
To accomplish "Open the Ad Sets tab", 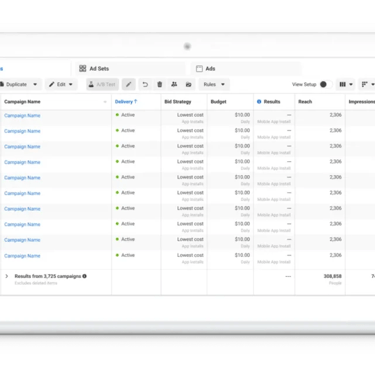I will pos(130,69).
